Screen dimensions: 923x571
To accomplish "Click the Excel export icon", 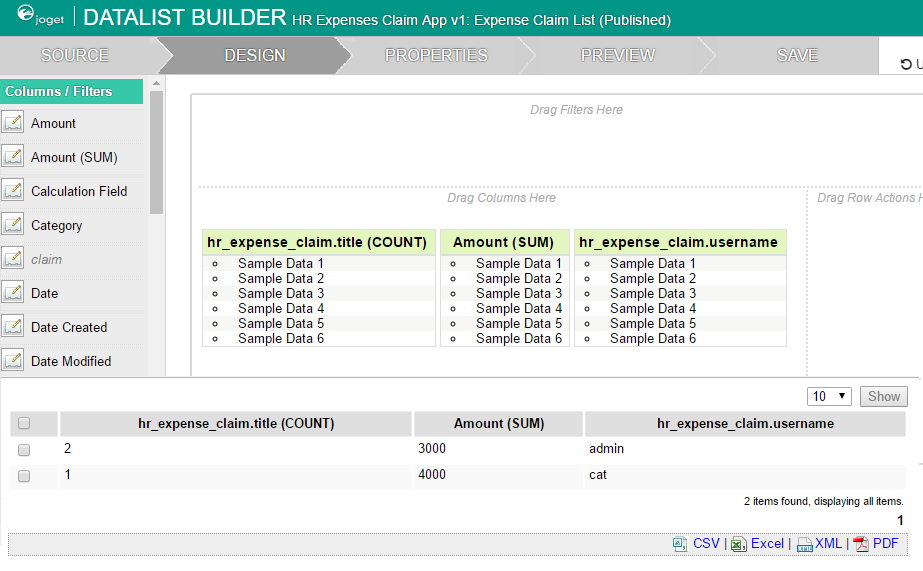I will click(x=738, y=544).
